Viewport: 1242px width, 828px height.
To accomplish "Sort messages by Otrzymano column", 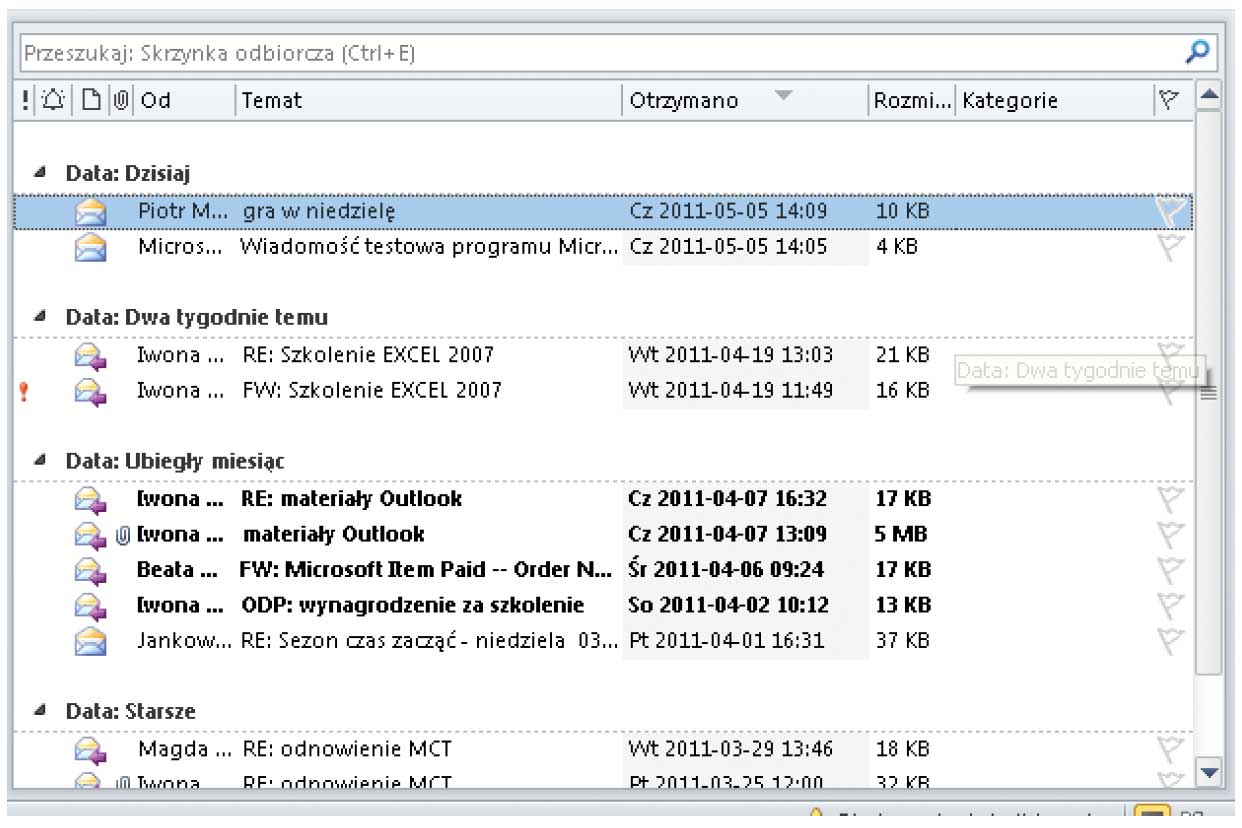I will click(700, 100).
